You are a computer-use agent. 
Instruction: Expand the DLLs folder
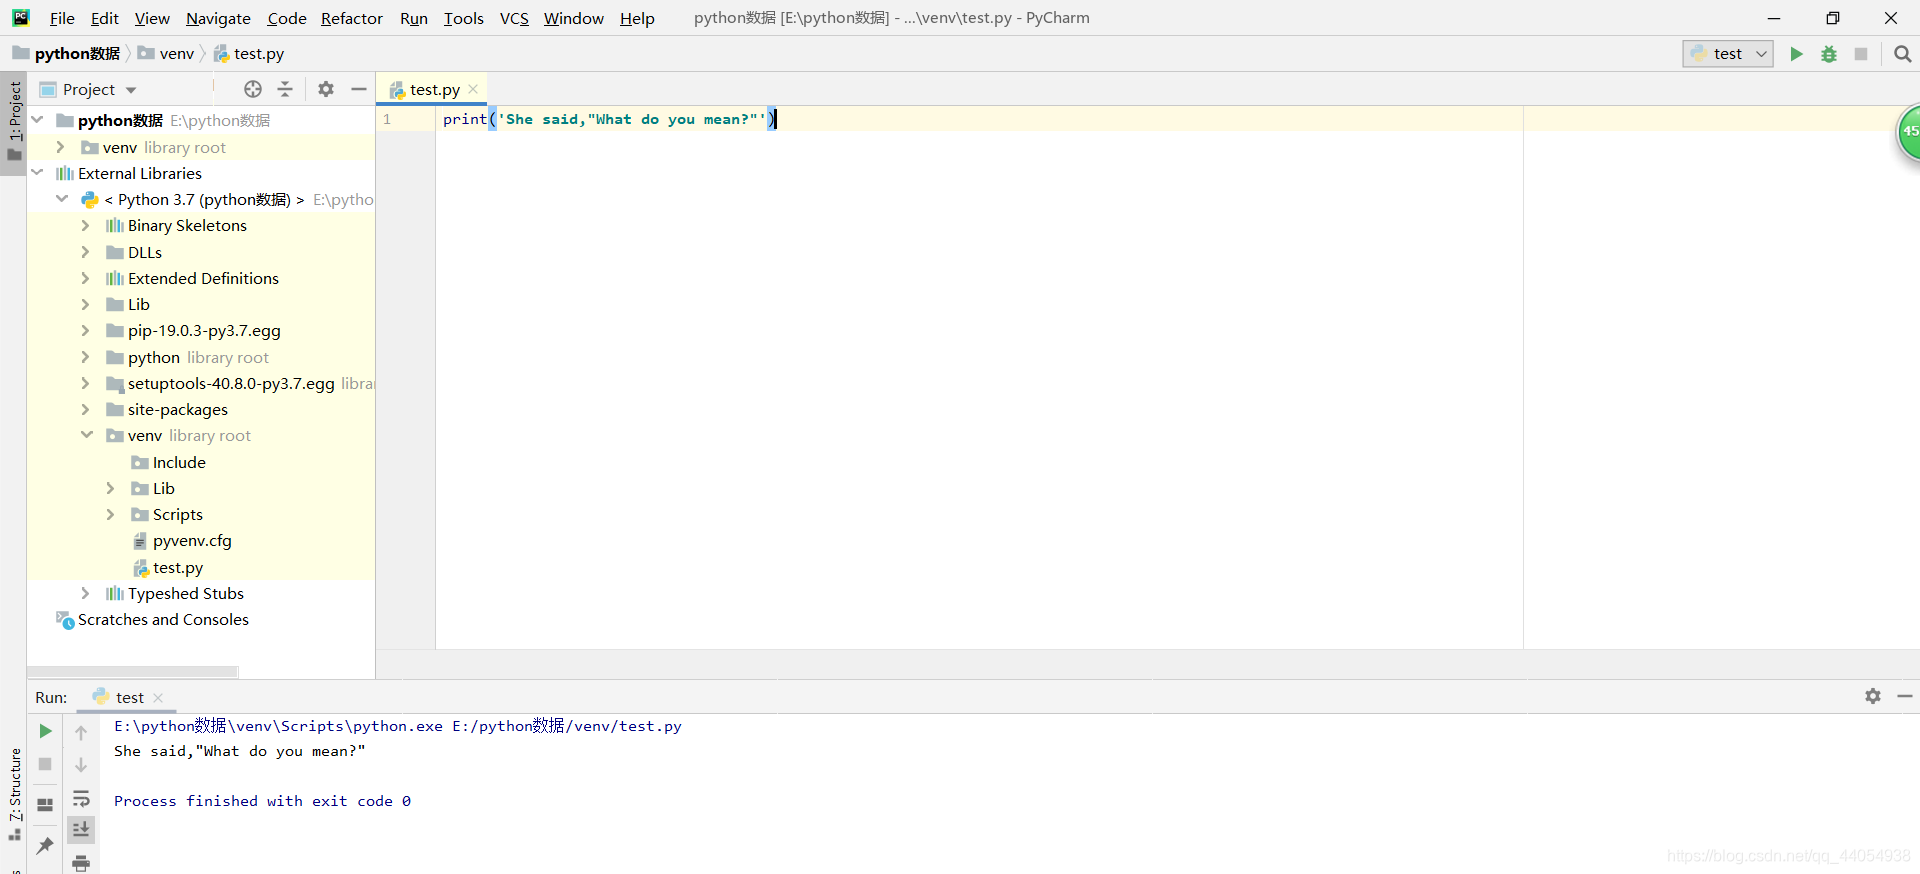pos(85,252)
